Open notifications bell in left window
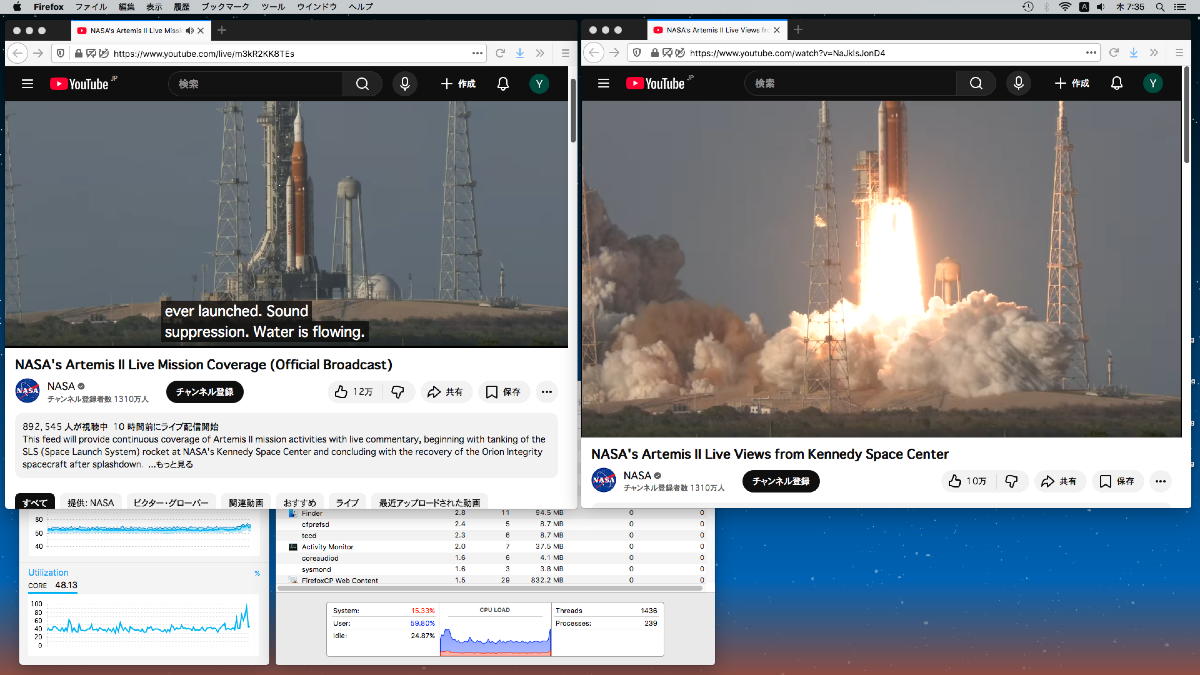Image resolution: width=1200 pixels, height=675 pixels. [503, 84]
